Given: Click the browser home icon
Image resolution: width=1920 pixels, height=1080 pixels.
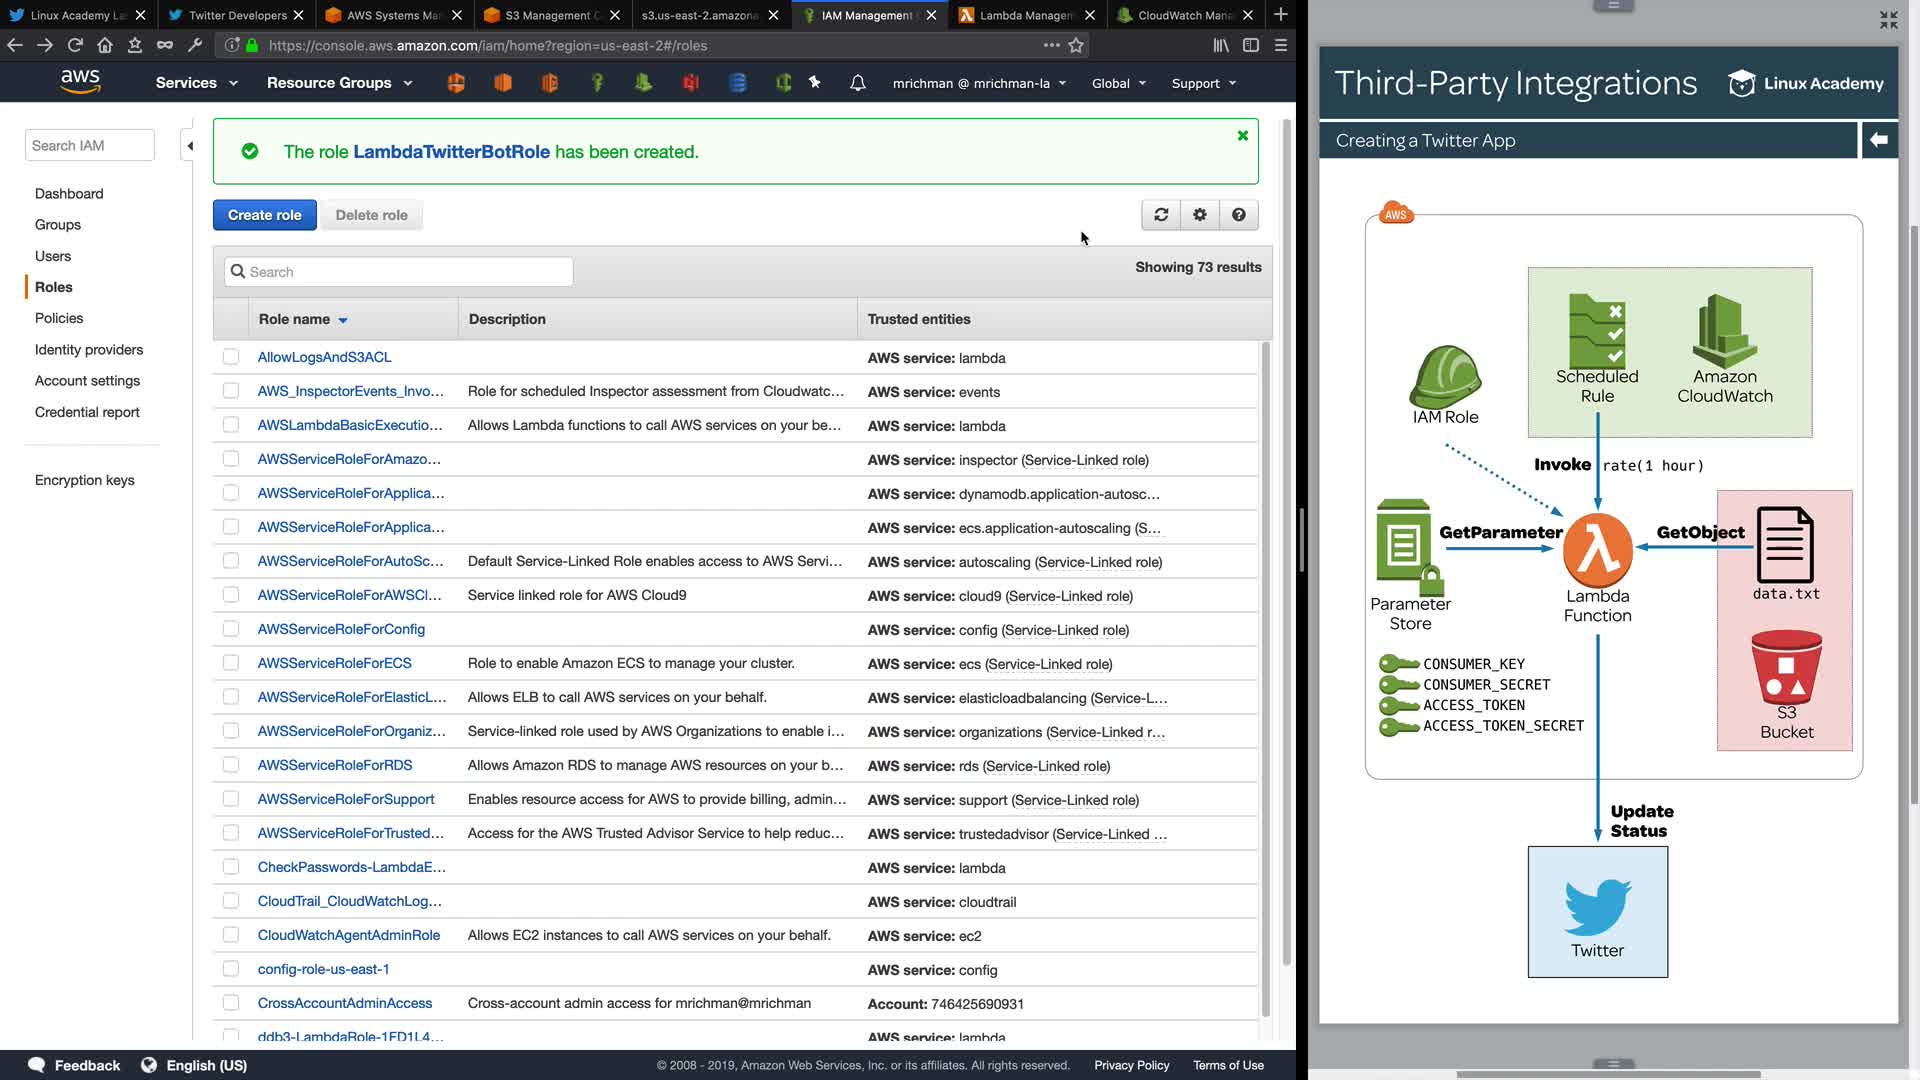Looking at the screenshot, I should 105,45.
